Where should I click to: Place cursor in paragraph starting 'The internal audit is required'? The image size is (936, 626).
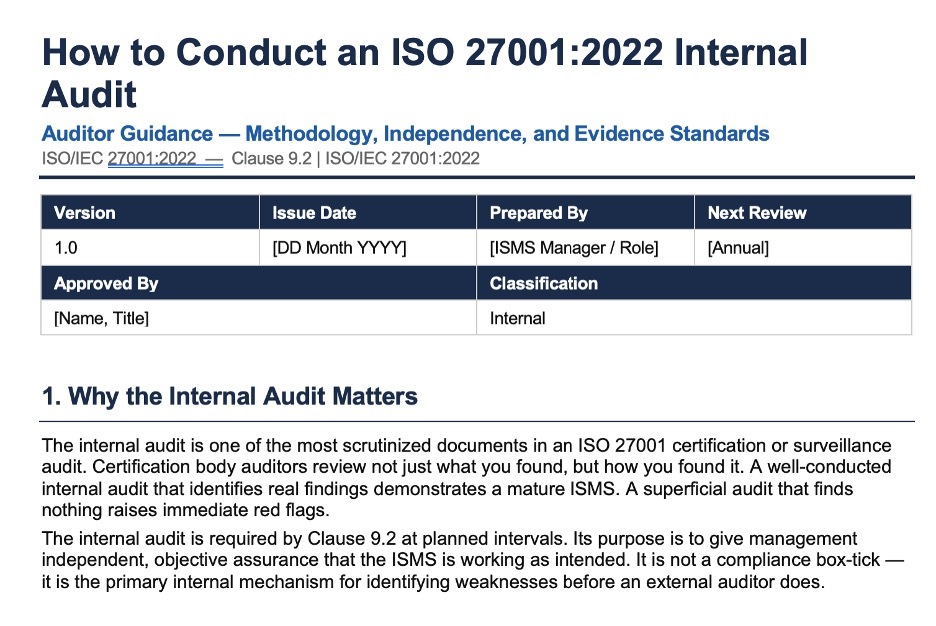tap(473, 560)
